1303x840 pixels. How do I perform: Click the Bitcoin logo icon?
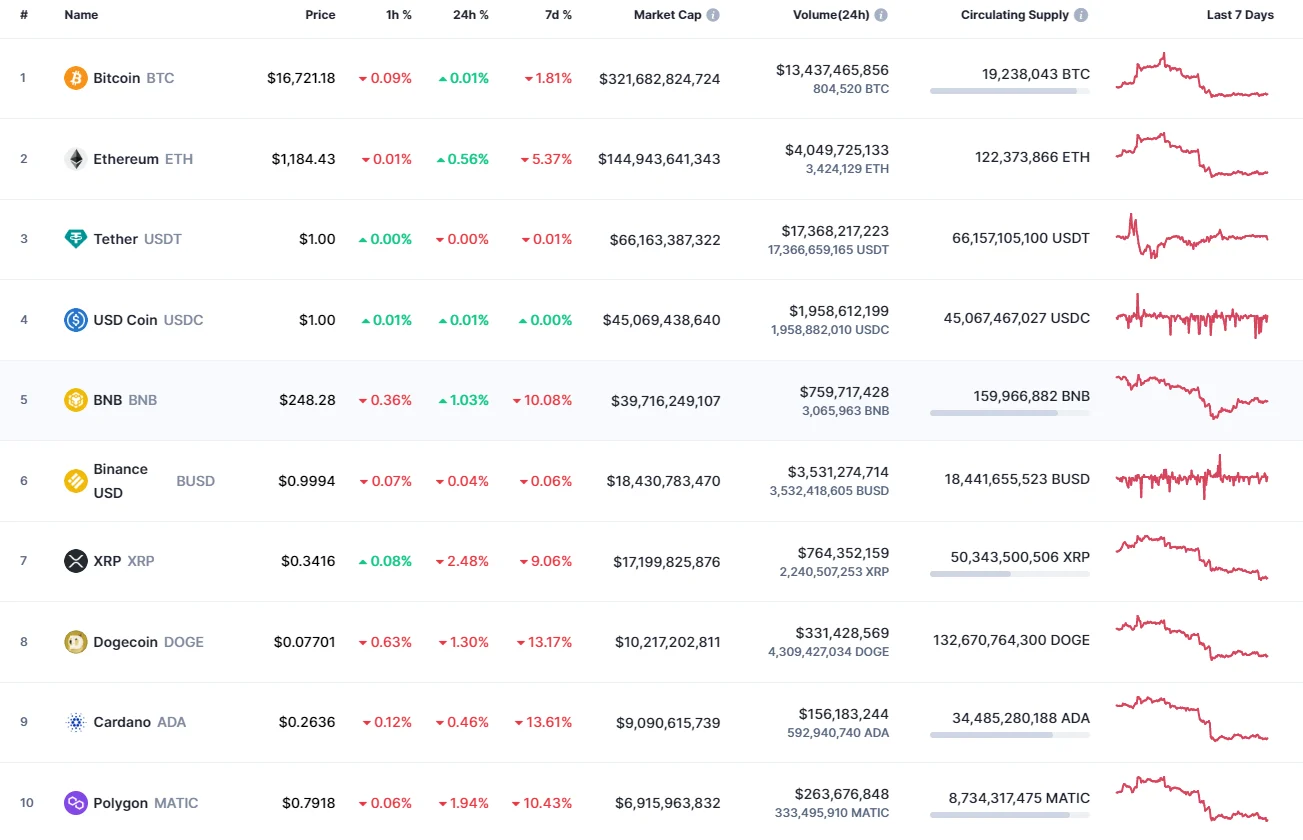(x=74, y=77)
